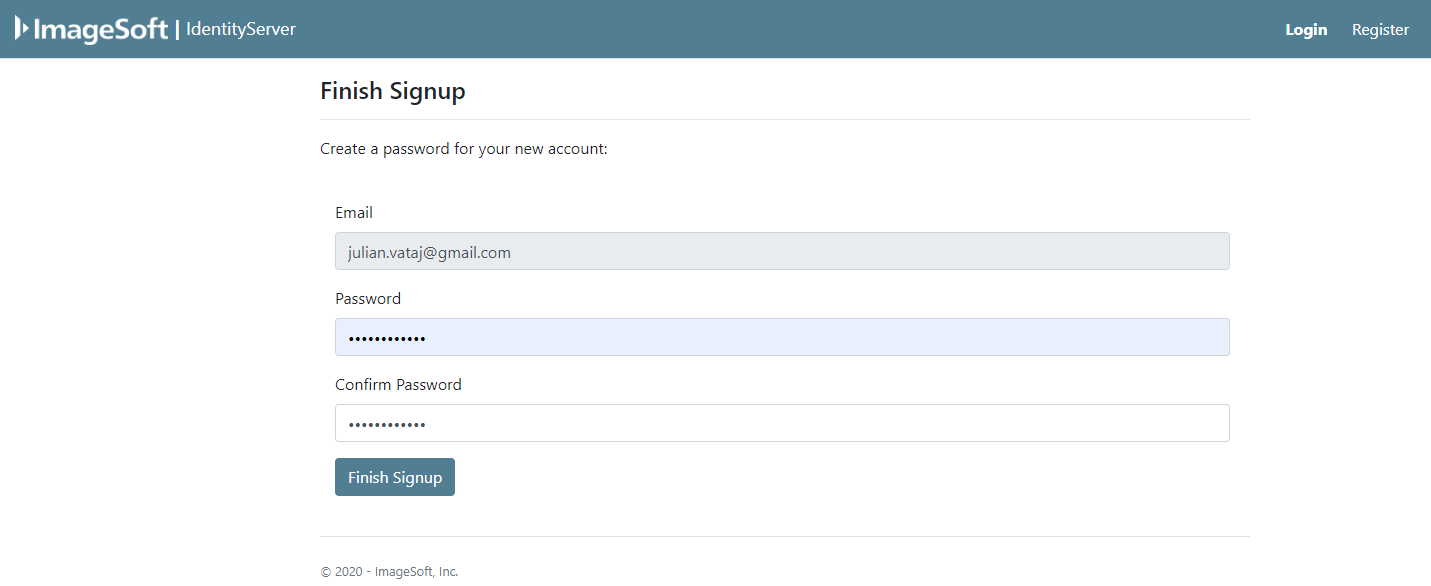Select the masked password dots
The height and width of the screenshot is (586, 1431).
click(x=387, y=337)
